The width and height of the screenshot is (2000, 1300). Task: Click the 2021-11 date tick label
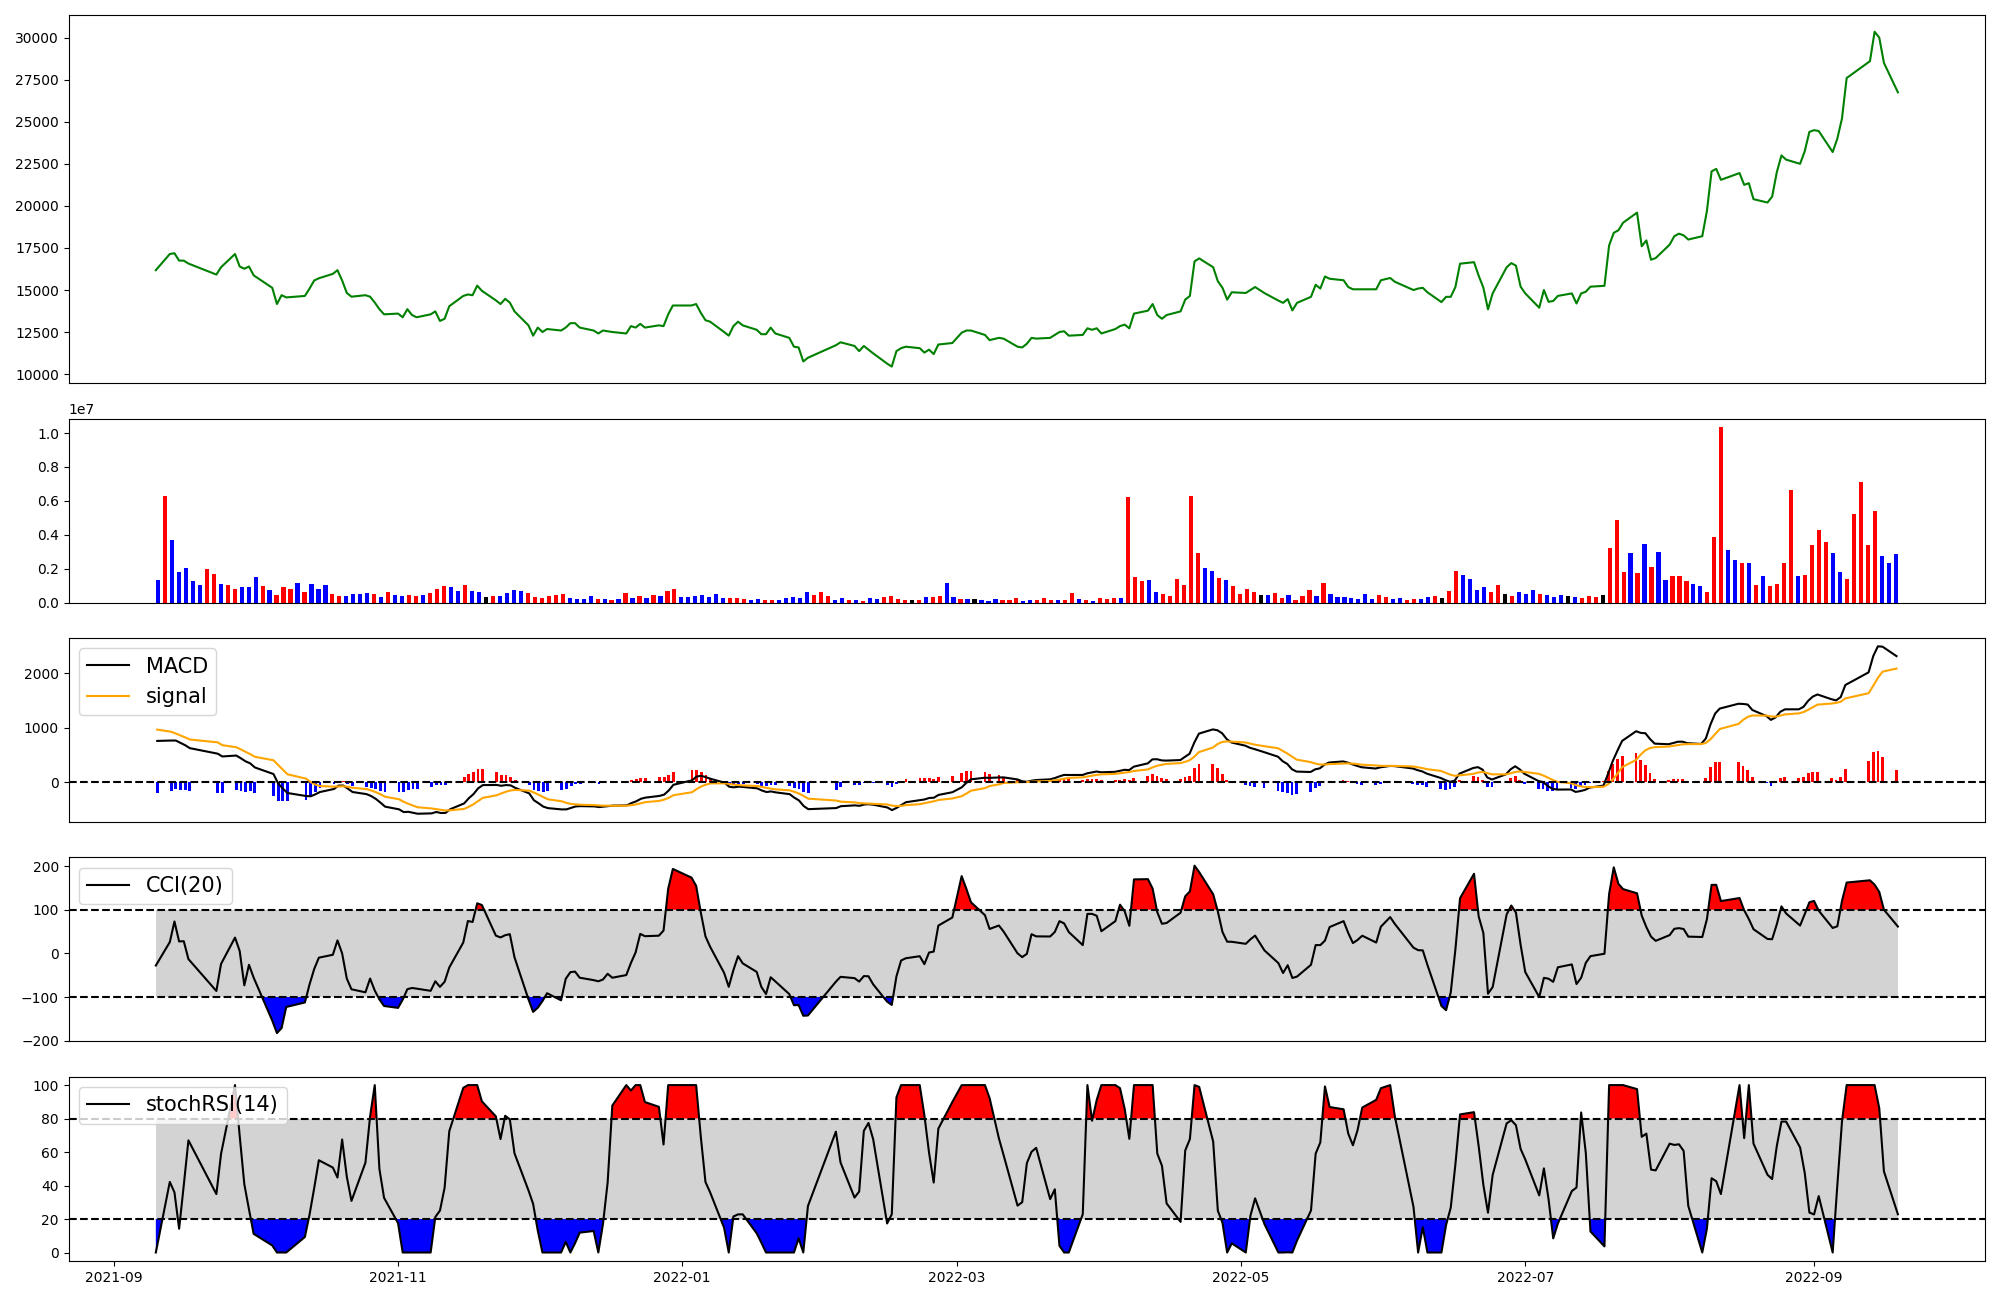pos(398,1277)
